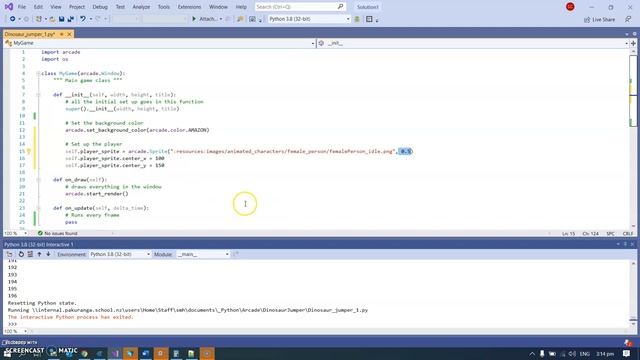Open the Window menu
This screenshot has width=640, height=360.
[218, 7]
